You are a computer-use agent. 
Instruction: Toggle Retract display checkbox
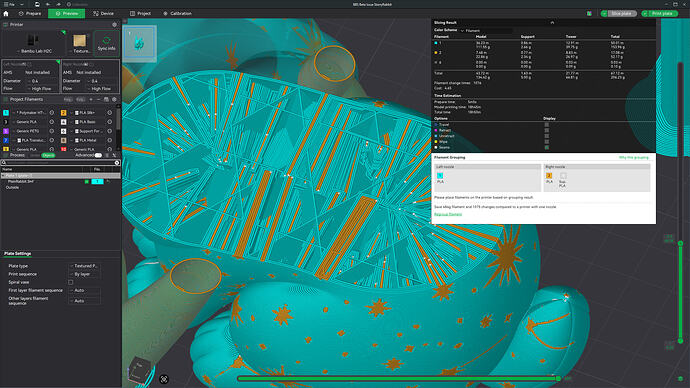tap(547, 130)
